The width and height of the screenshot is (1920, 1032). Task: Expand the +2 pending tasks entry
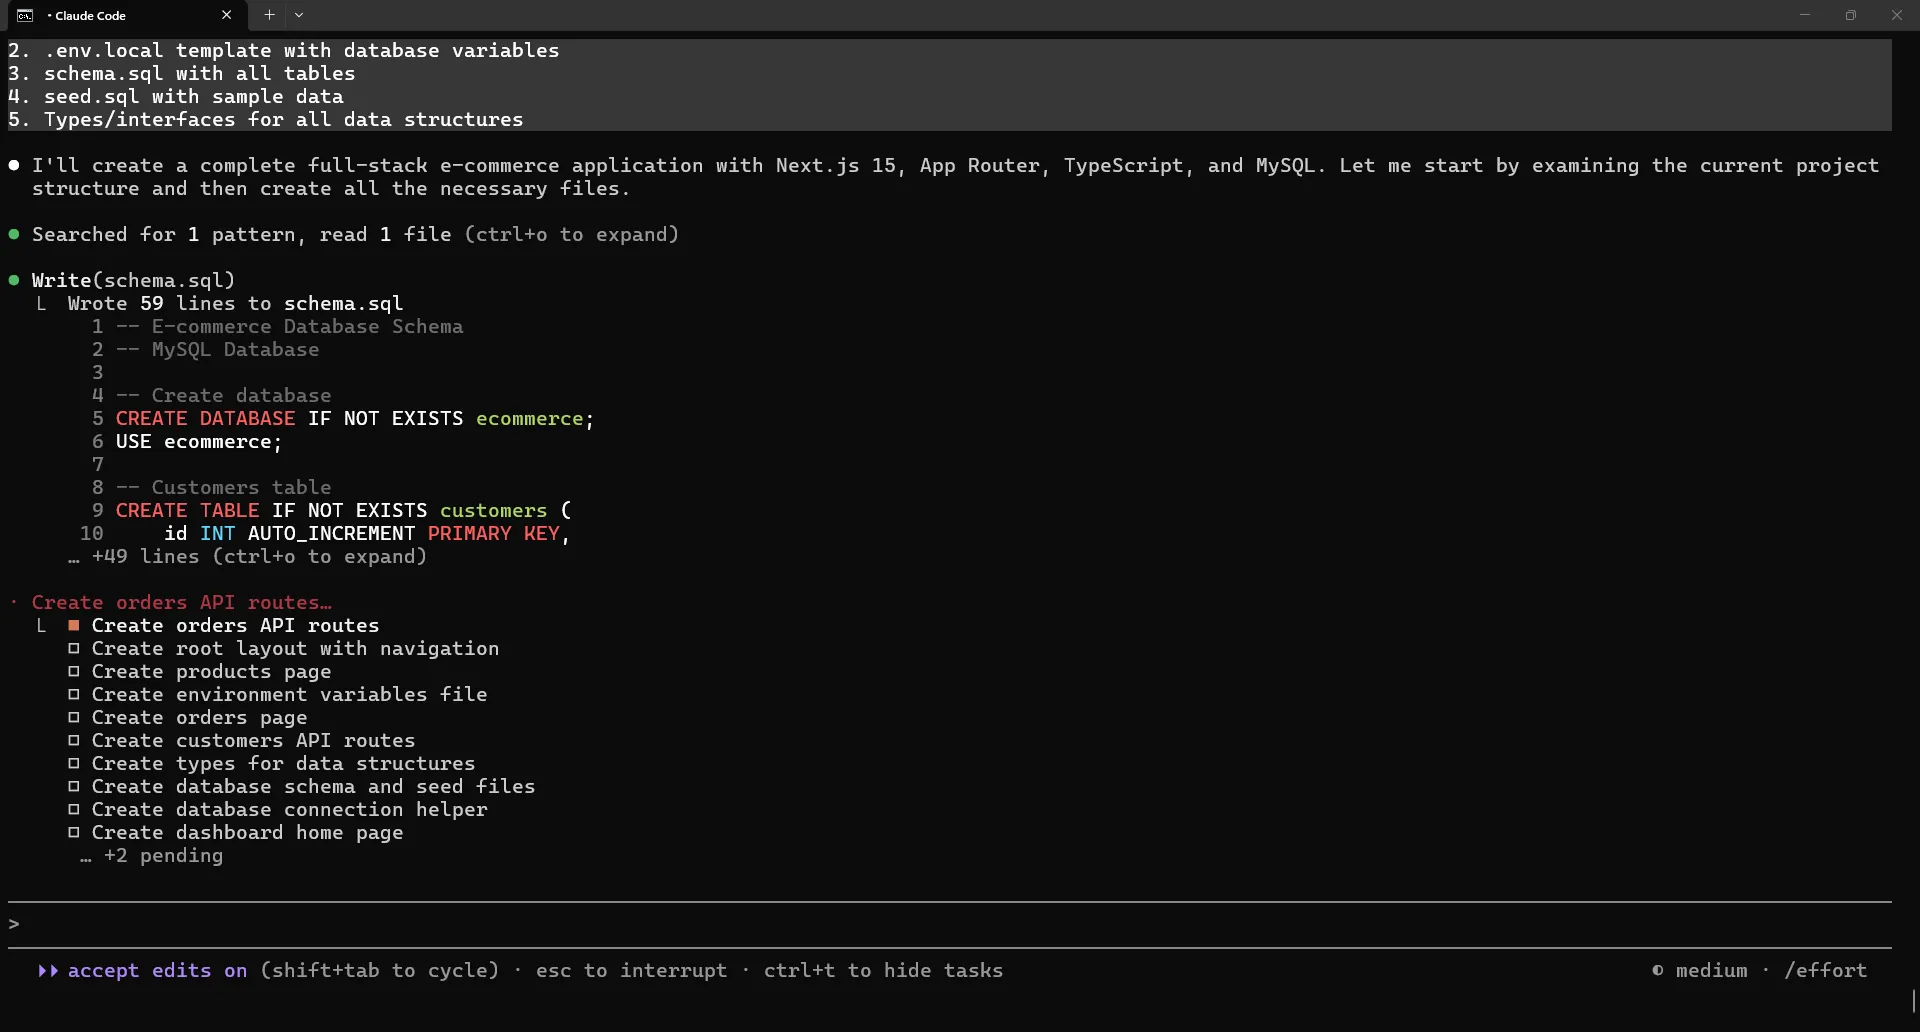[151, 856]
